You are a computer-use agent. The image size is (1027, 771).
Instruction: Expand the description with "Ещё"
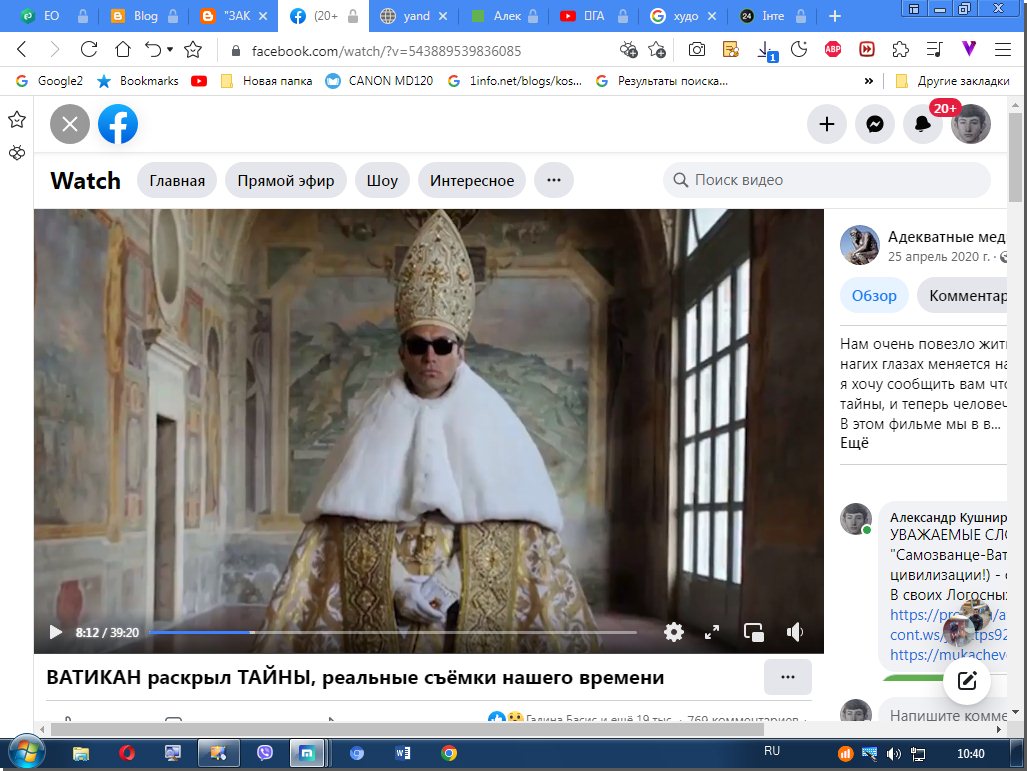(x=854, y=443)
